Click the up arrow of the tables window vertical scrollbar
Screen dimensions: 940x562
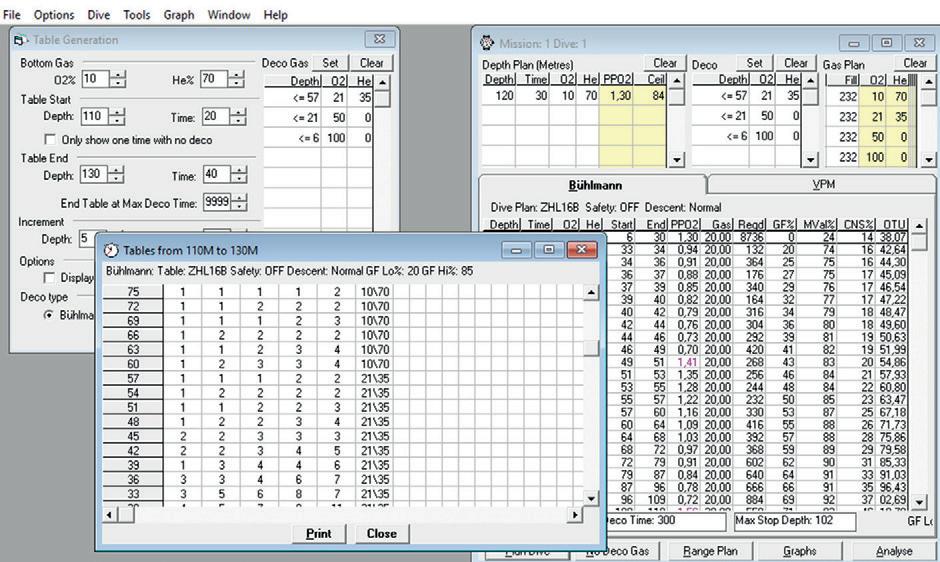click(x=590, y=293)
